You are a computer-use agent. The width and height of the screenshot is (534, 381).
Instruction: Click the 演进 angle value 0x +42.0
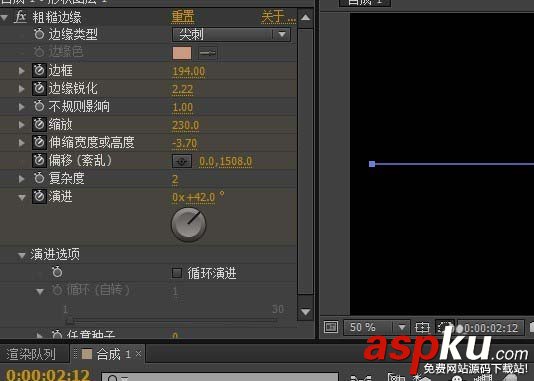(x=193, y=197)
